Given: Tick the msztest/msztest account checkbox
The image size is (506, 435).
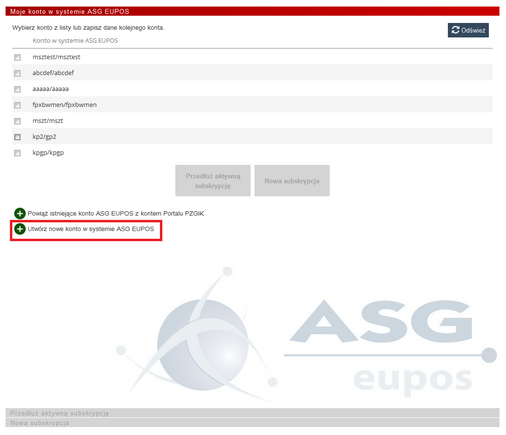Looking at the screenshot, I should (17, 57).
